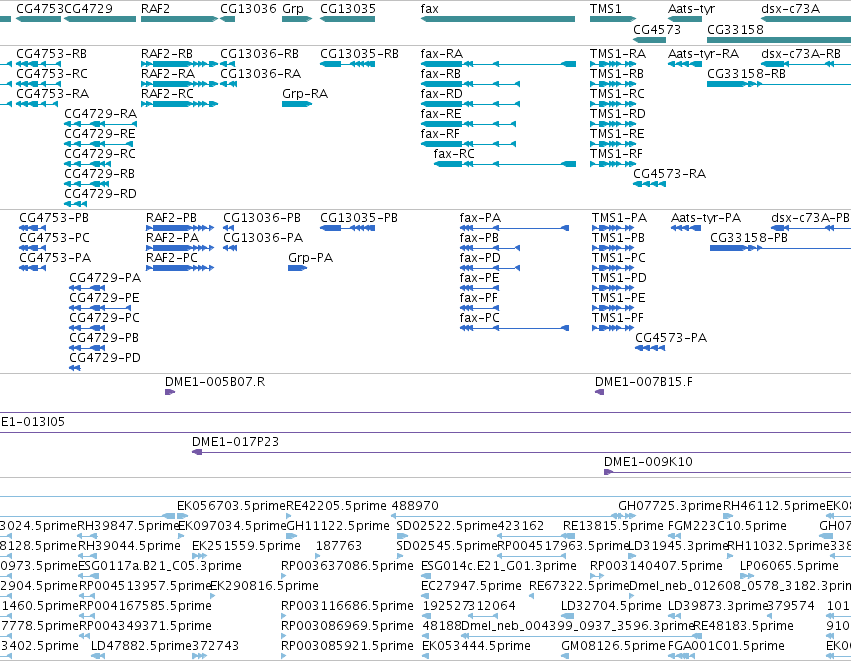Click EST RE48183.5prime
Image resolution: width=851 pixels, height=661 pixels.
[744, 626]
